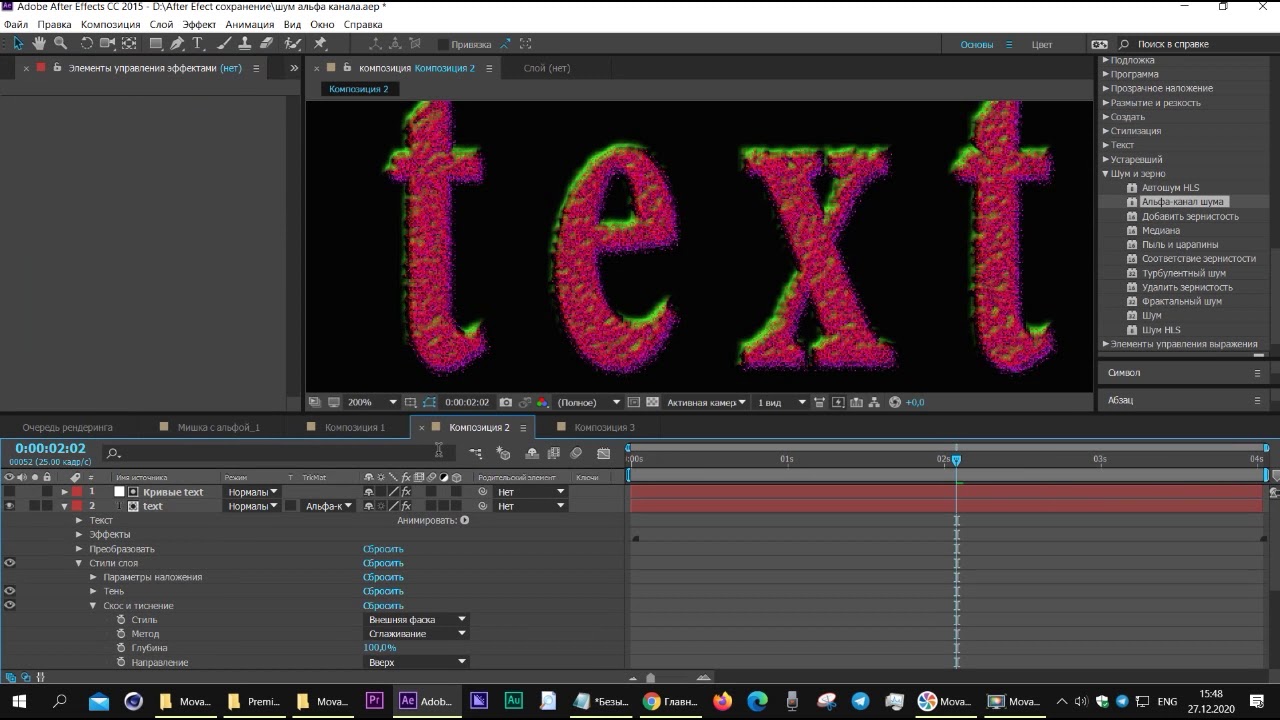
Task: Click Сбросить next to Преобразовать
Action: coord(383,549)
